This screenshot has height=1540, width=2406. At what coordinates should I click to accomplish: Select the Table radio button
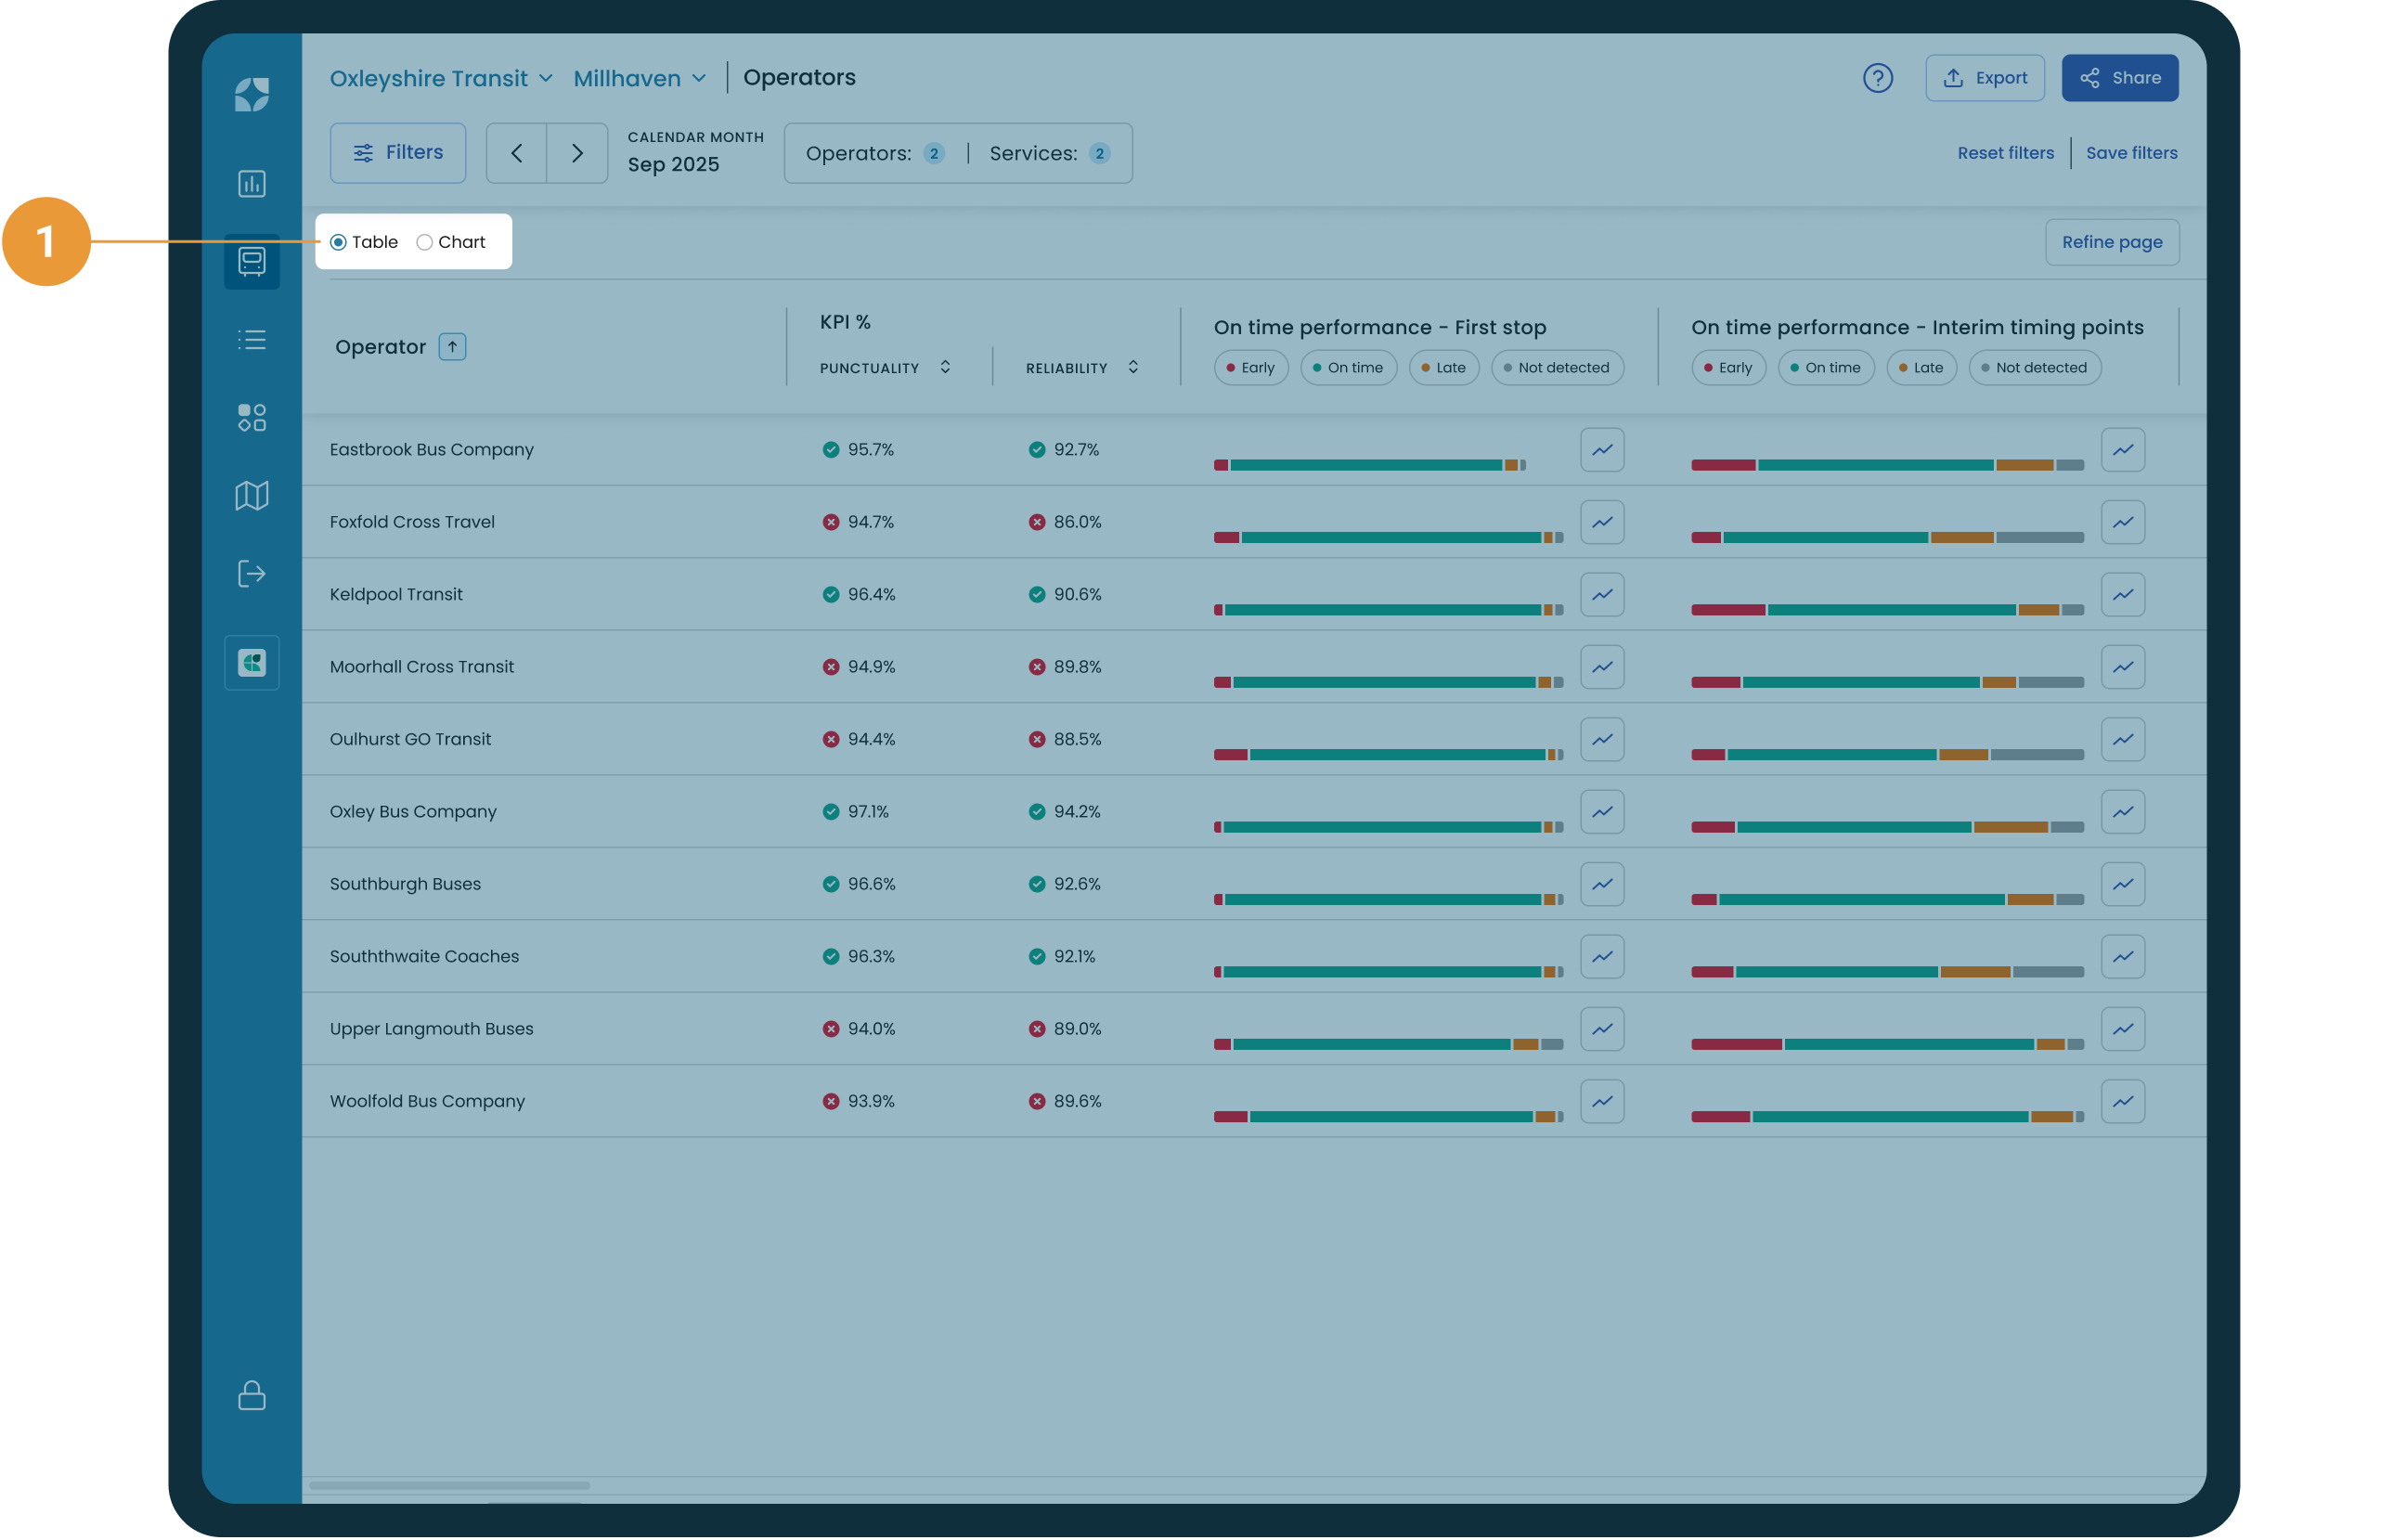[339, 242]
